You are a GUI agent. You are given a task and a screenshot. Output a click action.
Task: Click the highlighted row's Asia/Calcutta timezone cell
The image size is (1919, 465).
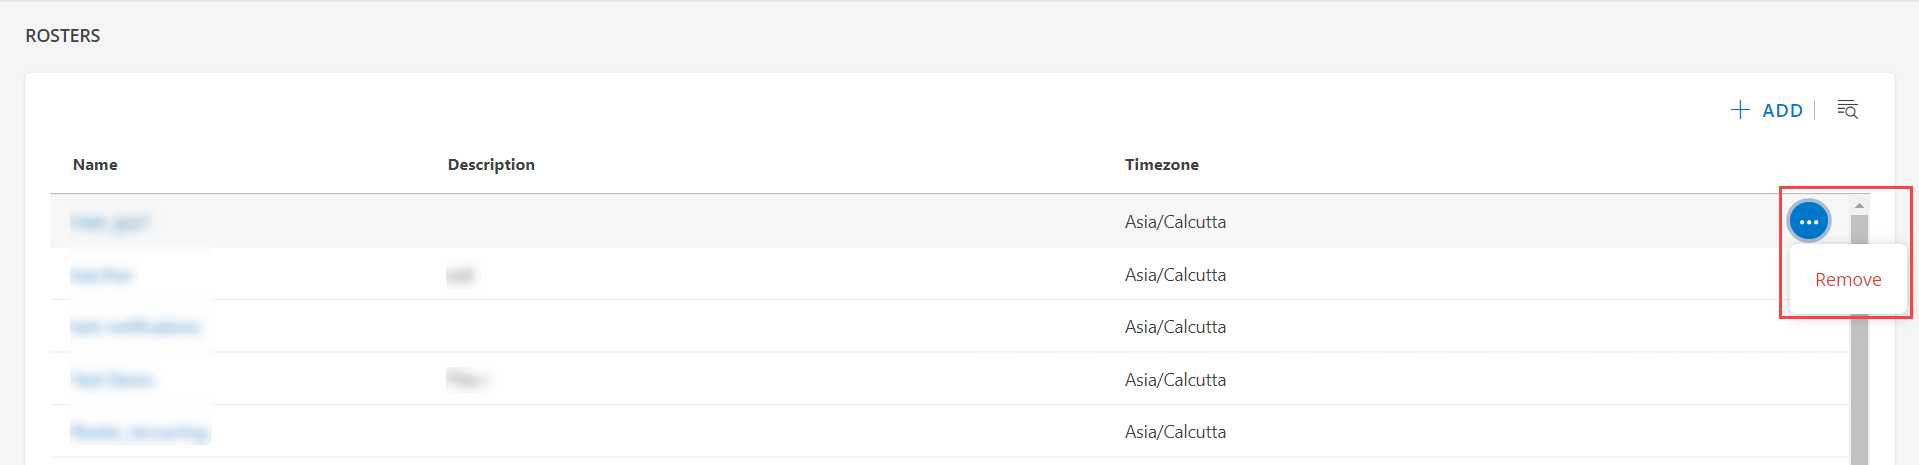tap(1175, 222)
